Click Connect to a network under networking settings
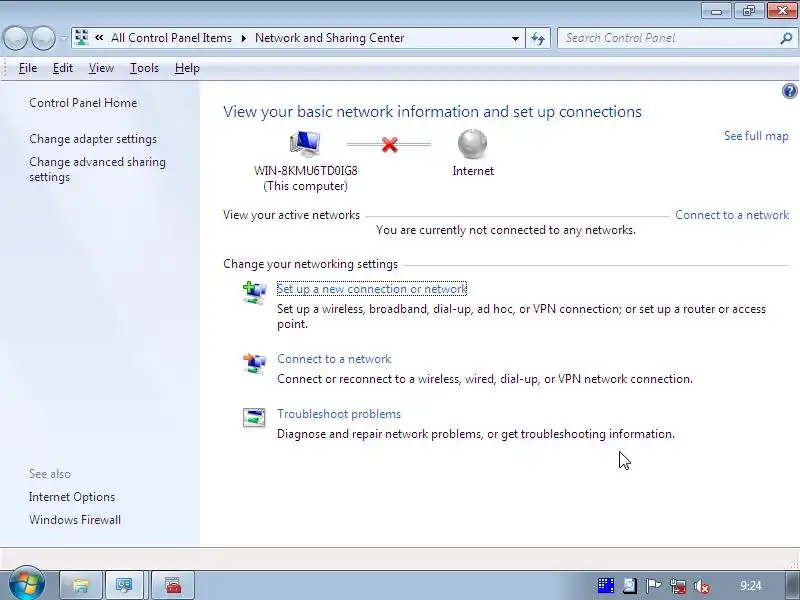 pos(334,359)
